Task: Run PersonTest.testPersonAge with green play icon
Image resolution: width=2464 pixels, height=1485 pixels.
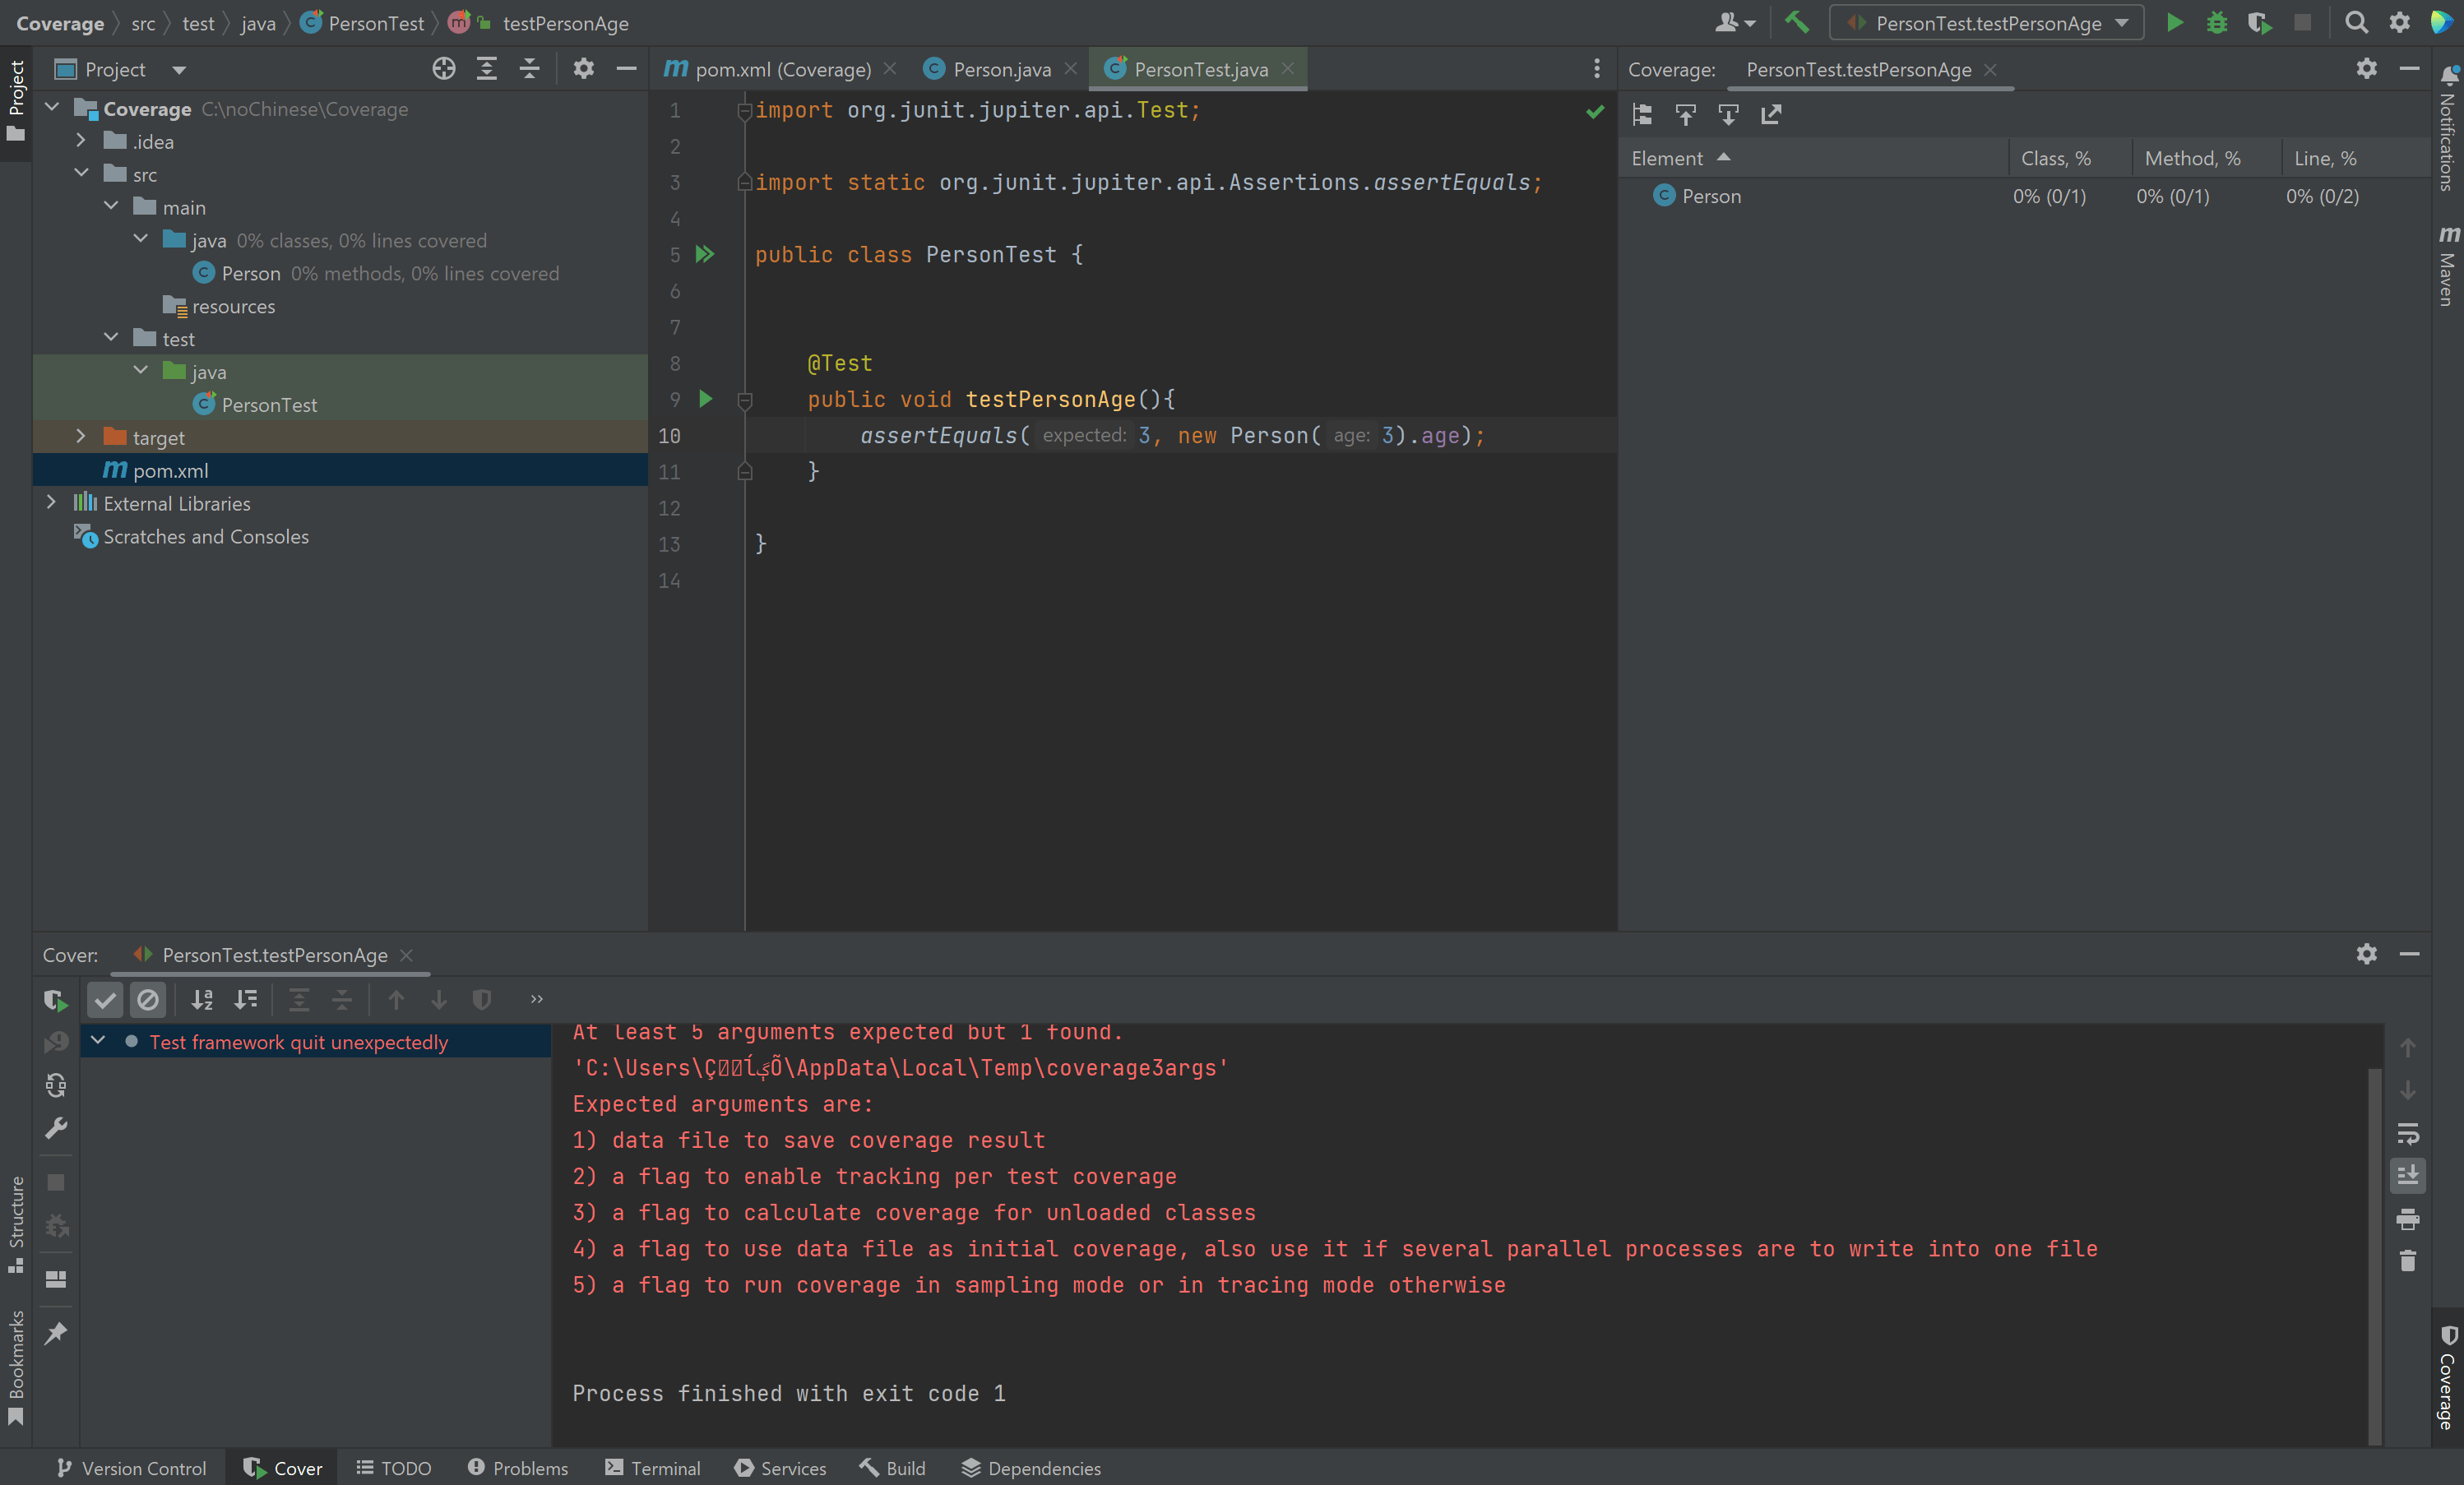Action: (2174, 22)
